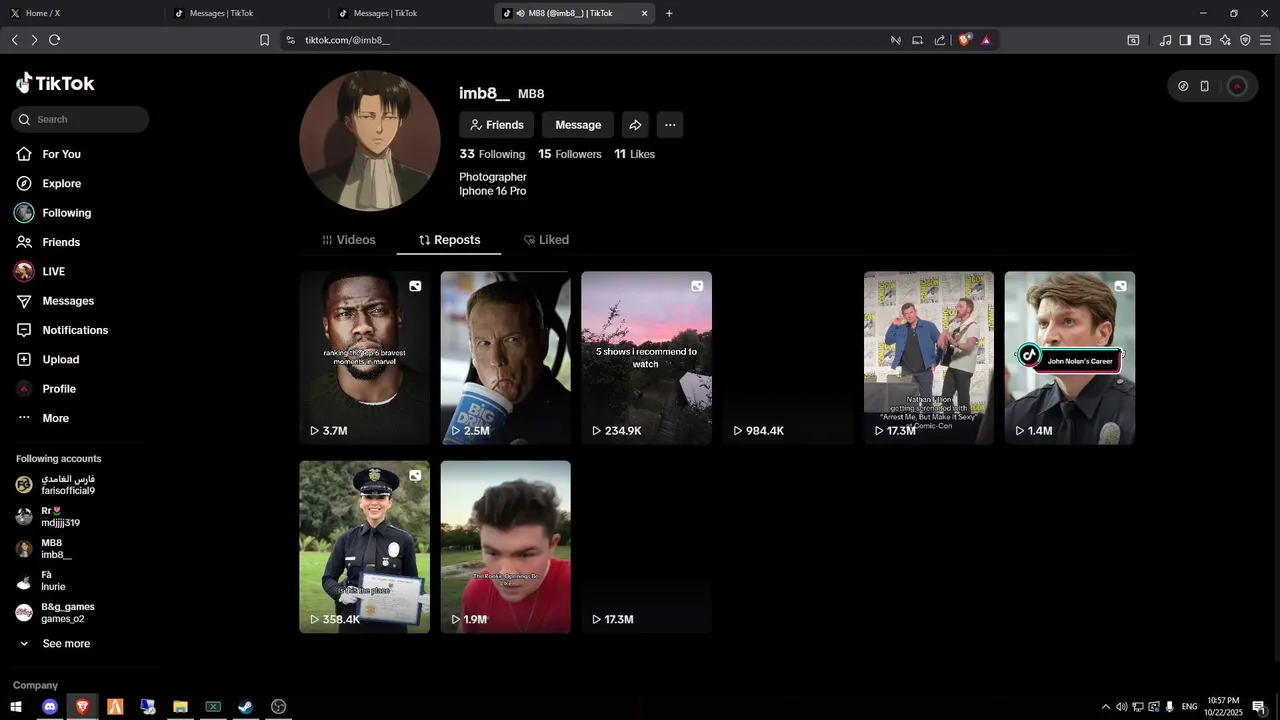Open Brave VPN shield icon
This screenshot has width=1280, height=720.
[x=1245, y=40]
